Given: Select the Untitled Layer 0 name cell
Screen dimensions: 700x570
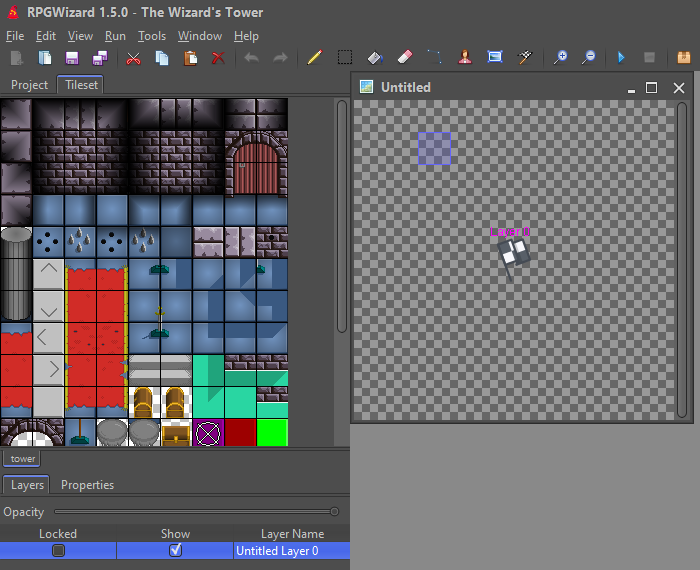Looking at the screenshot, I should (292, 550).
